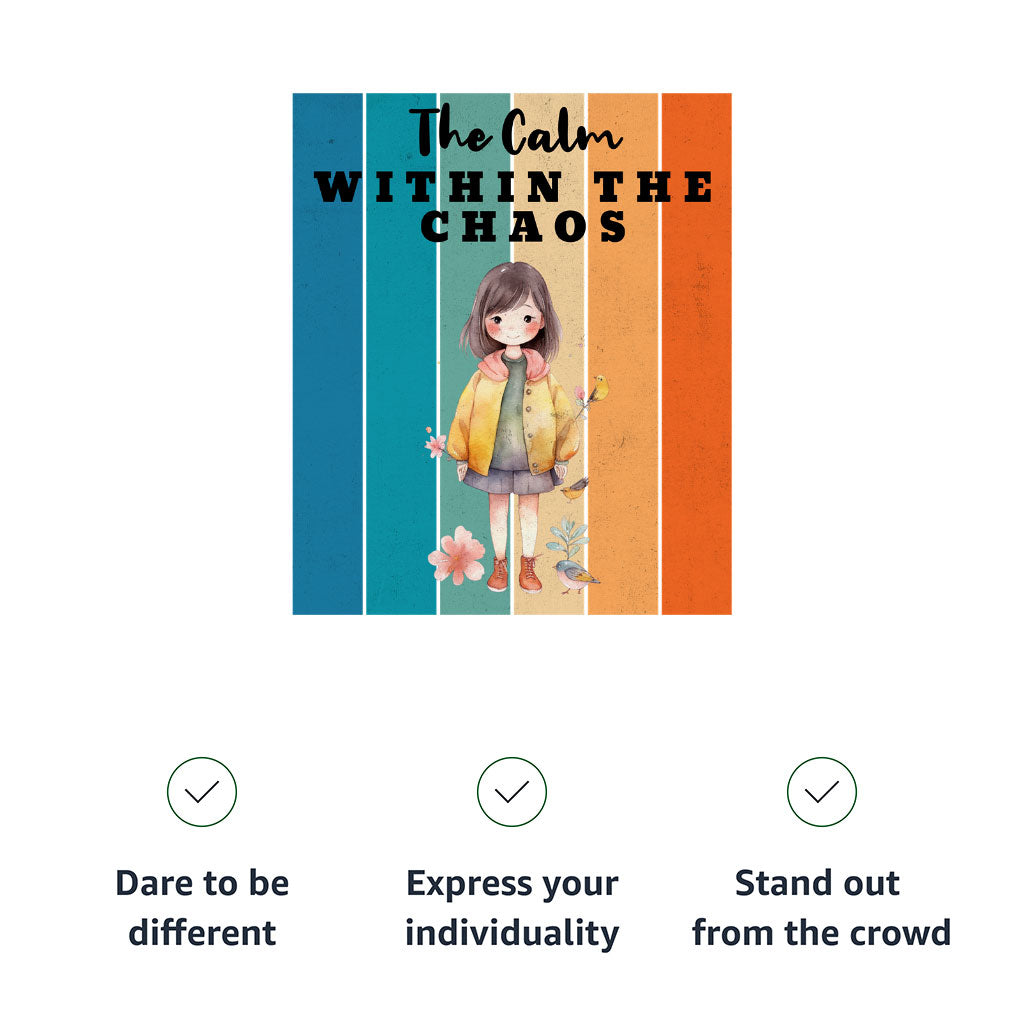
Task: Click the checkmark above "Express your individuality"
Action: tap(512, 792)
